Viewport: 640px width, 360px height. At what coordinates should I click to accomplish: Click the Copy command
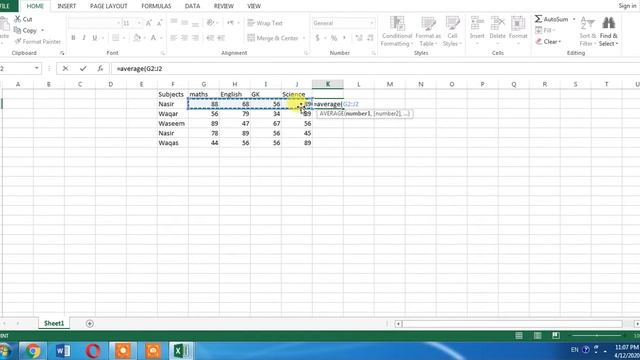pyautogui.click(x=25, y=30)
